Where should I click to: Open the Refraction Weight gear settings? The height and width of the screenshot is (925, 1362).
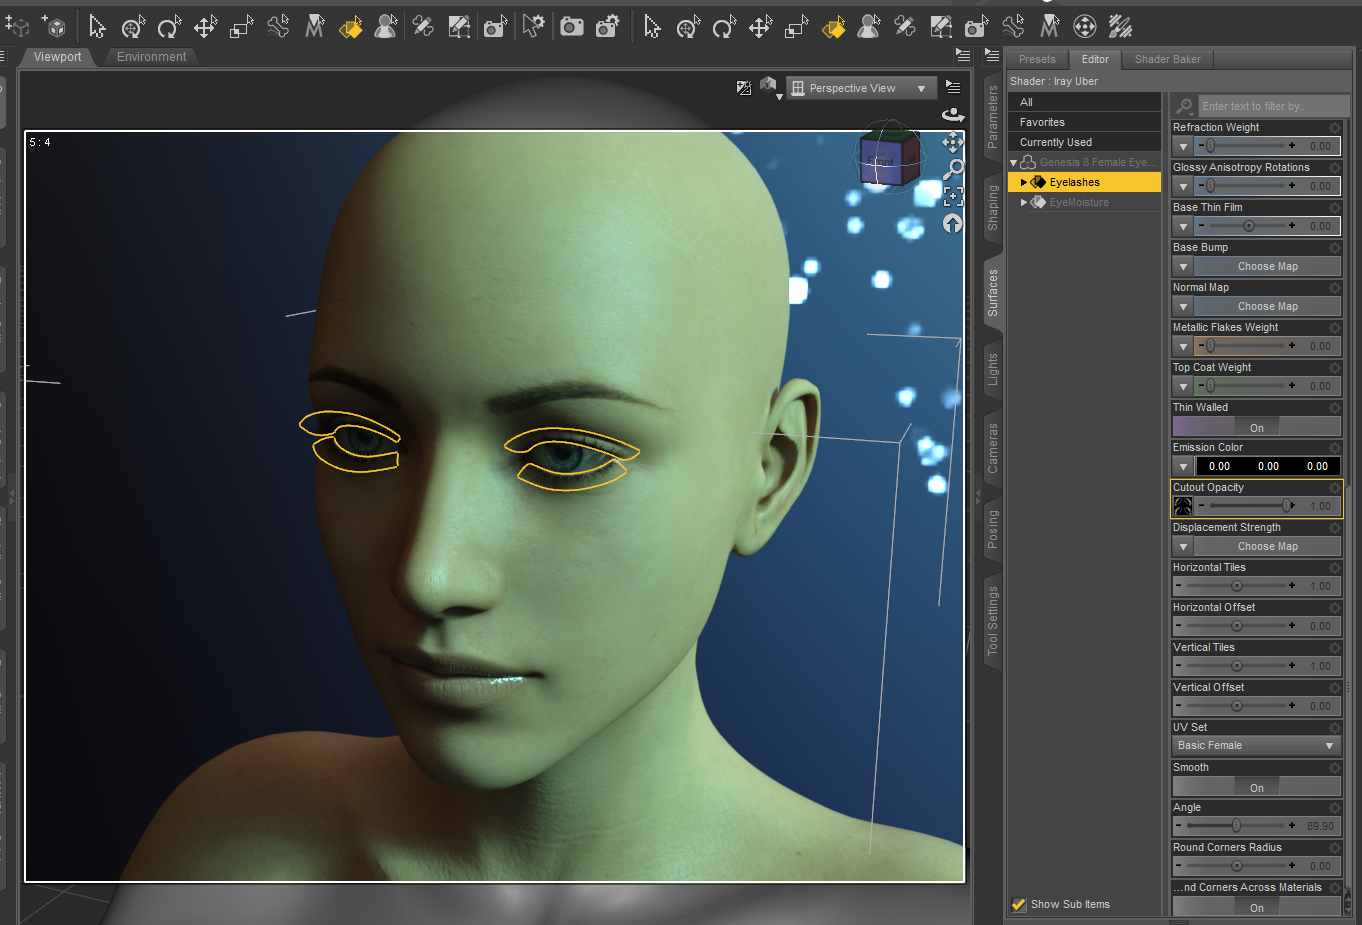tap(1334, 128)
